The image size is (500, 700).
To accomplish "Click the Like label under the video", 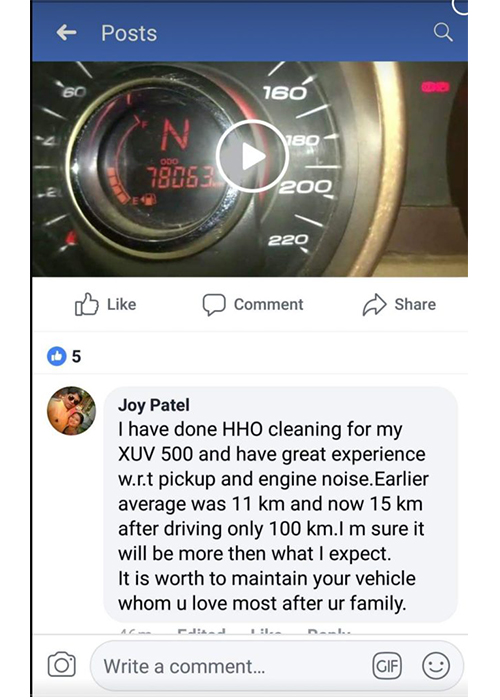I will click(121, 304).
